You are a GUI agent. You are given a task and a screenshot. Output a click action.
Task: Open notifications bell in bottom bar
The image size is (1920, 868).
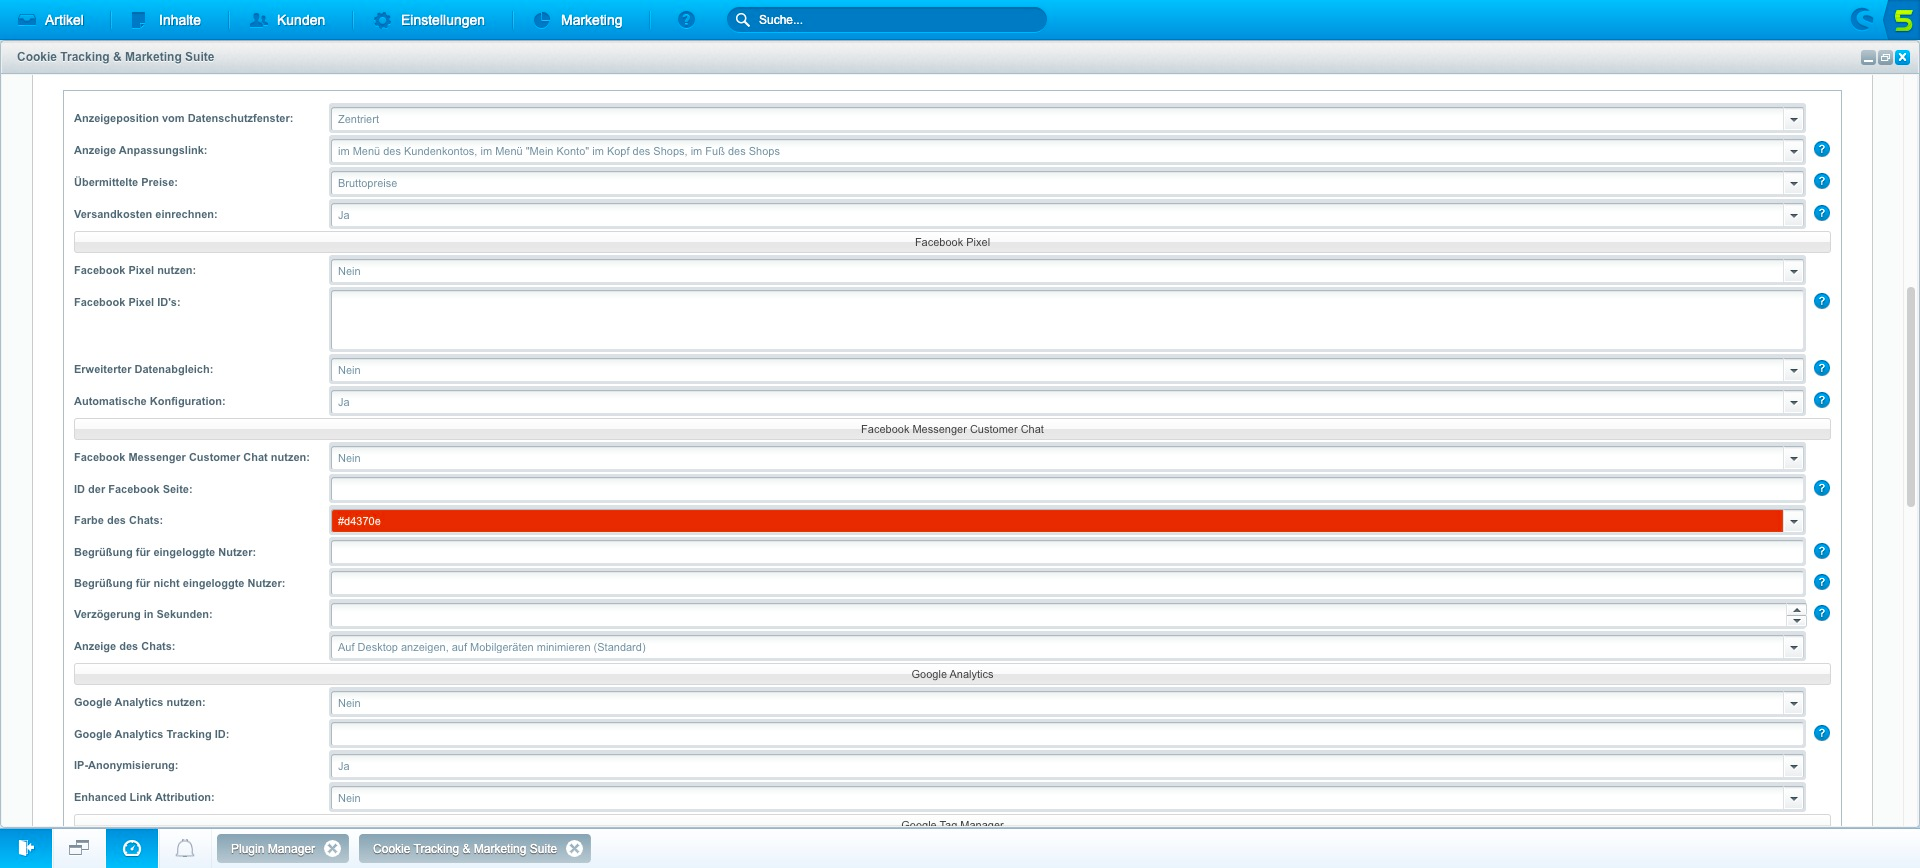[185, 848]
